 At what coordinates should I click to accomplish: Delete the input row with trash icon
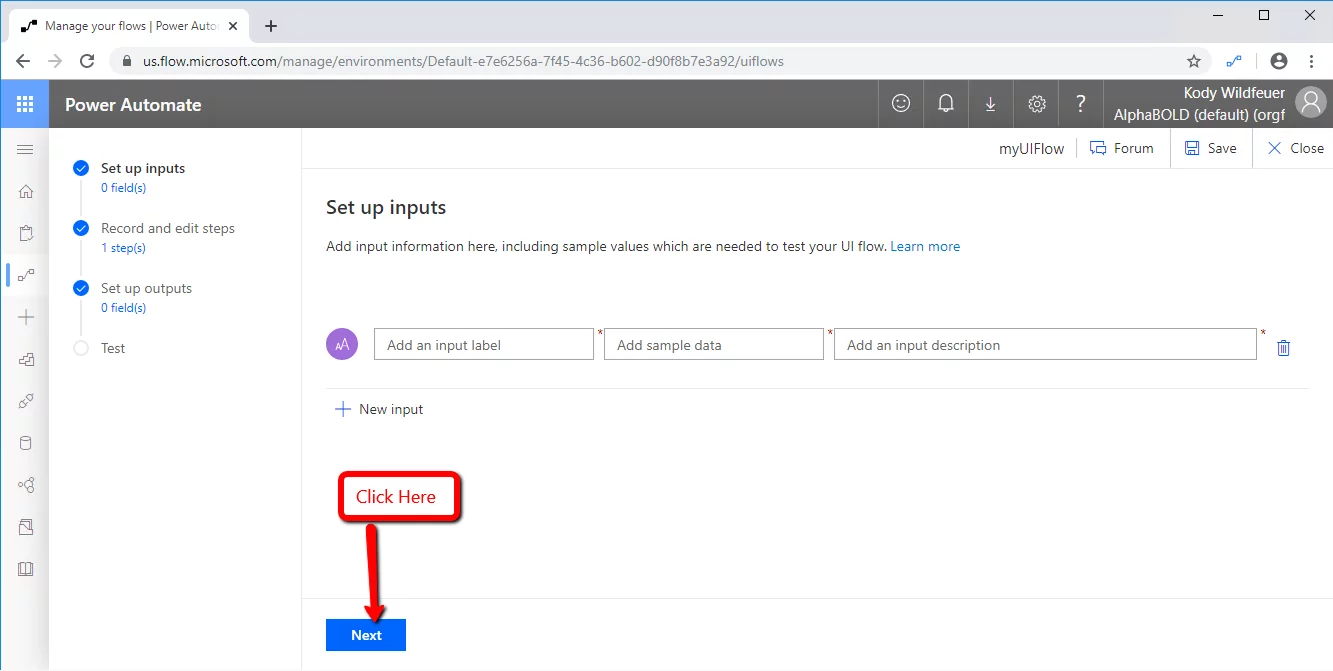[1284, 348]
